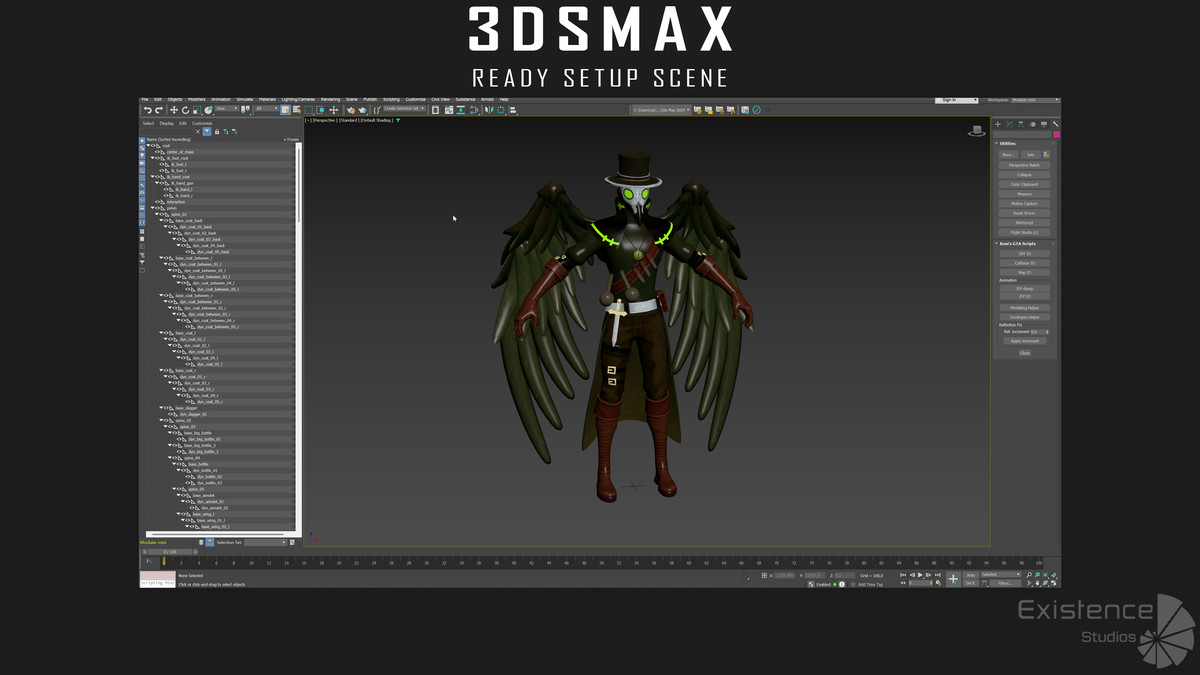This screenshot has height=675, width=1200.
Task: Open the Select by Name dialog icon
Action: point(297,110)
